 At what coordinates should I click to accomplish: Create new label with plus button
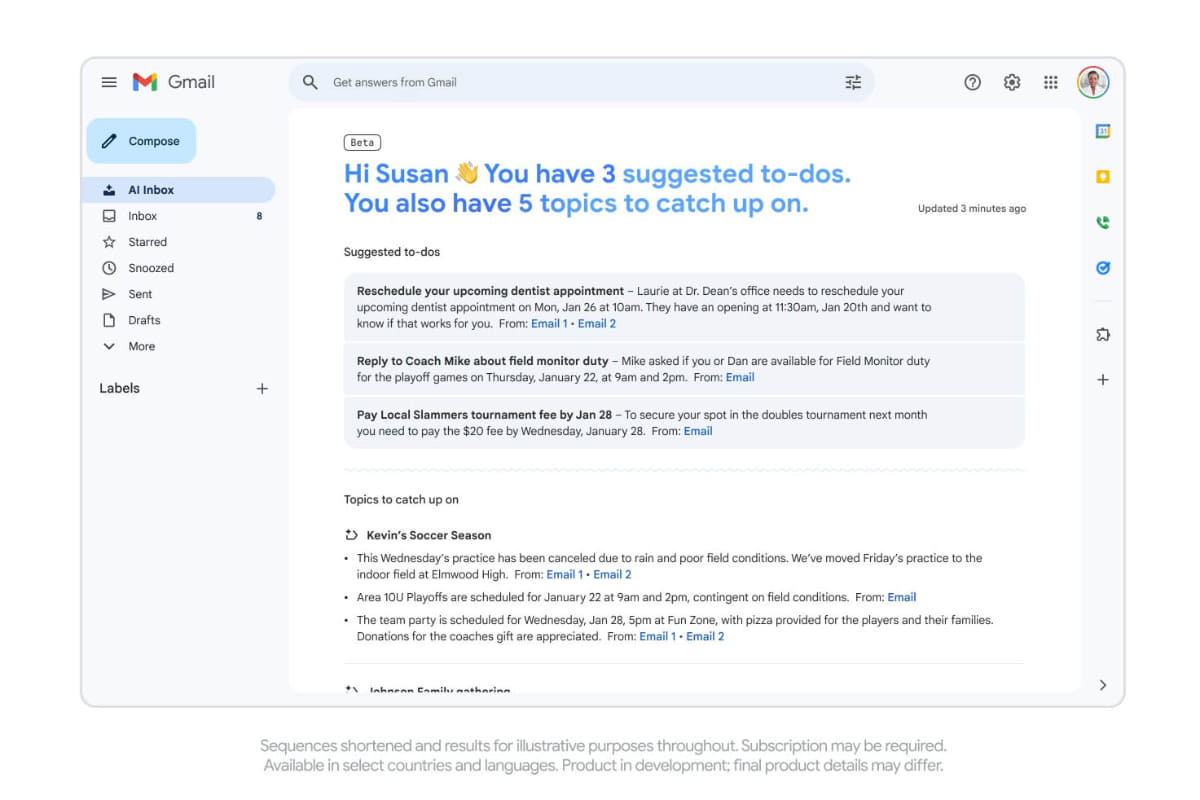[x=262, y=388]
